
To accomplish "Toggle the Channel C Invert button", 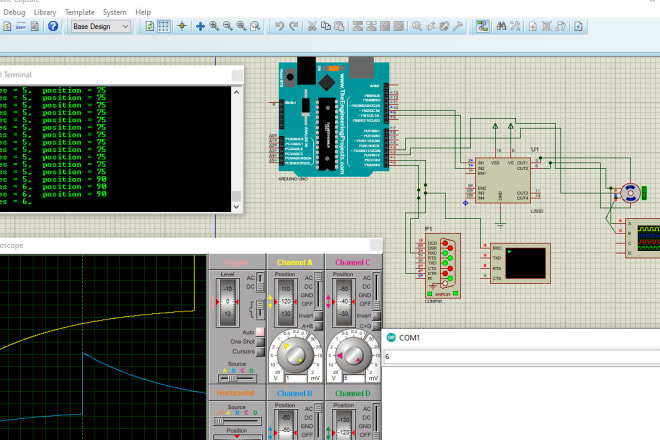I will 377,316.
